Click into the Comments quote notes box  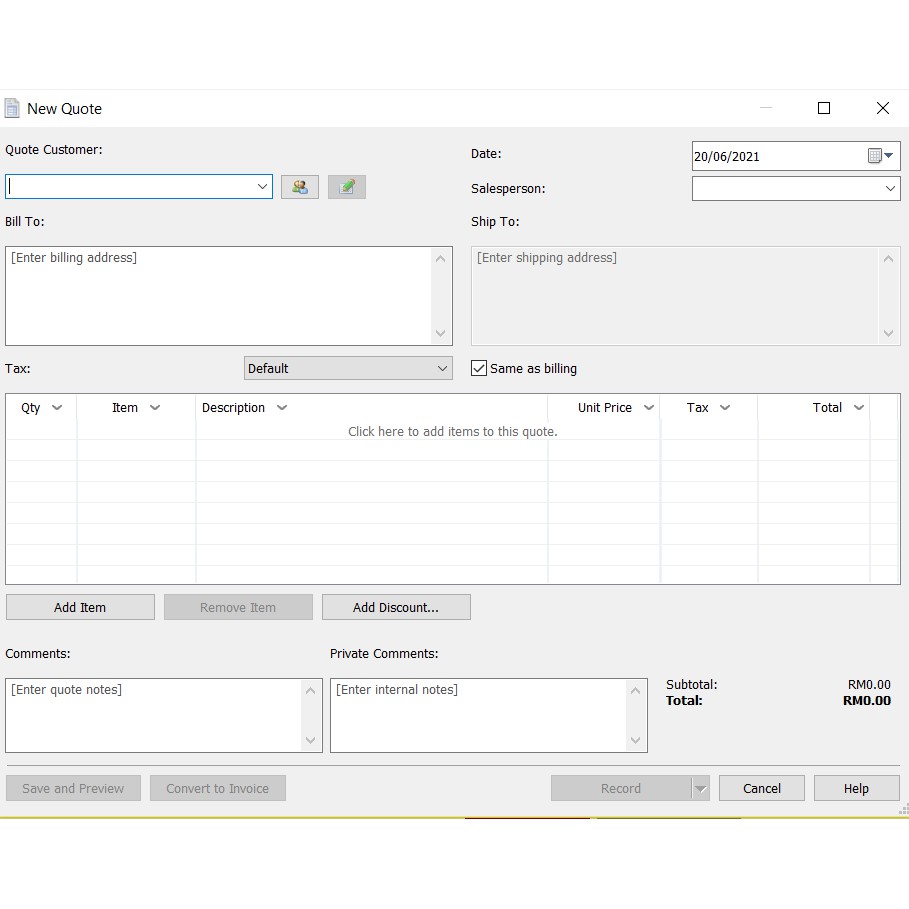154,715
